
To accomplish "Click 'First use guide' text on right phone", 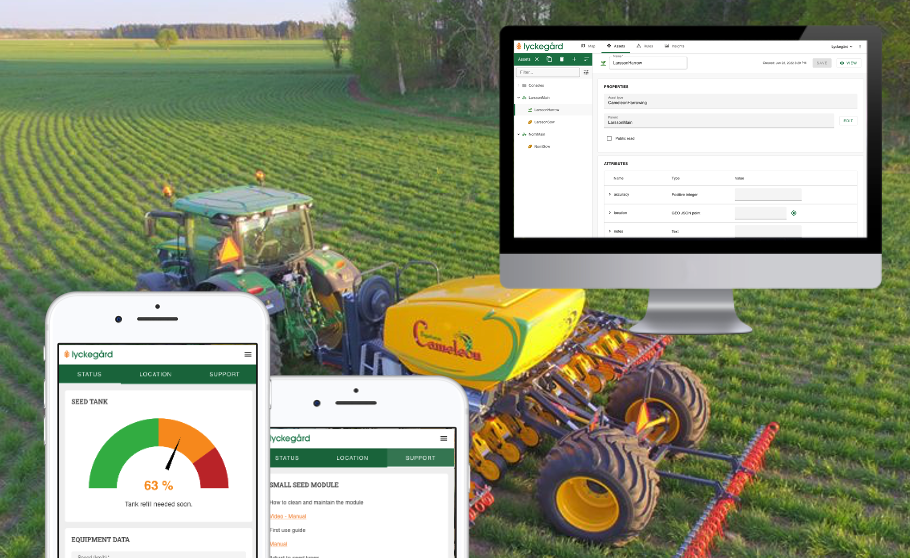I will (288, 530).
